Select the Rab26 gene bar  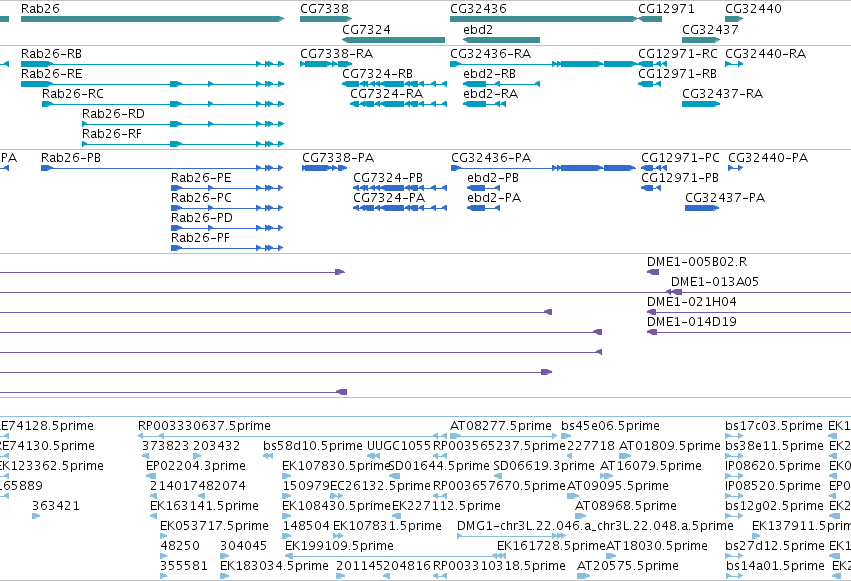[x=153, y=19]
